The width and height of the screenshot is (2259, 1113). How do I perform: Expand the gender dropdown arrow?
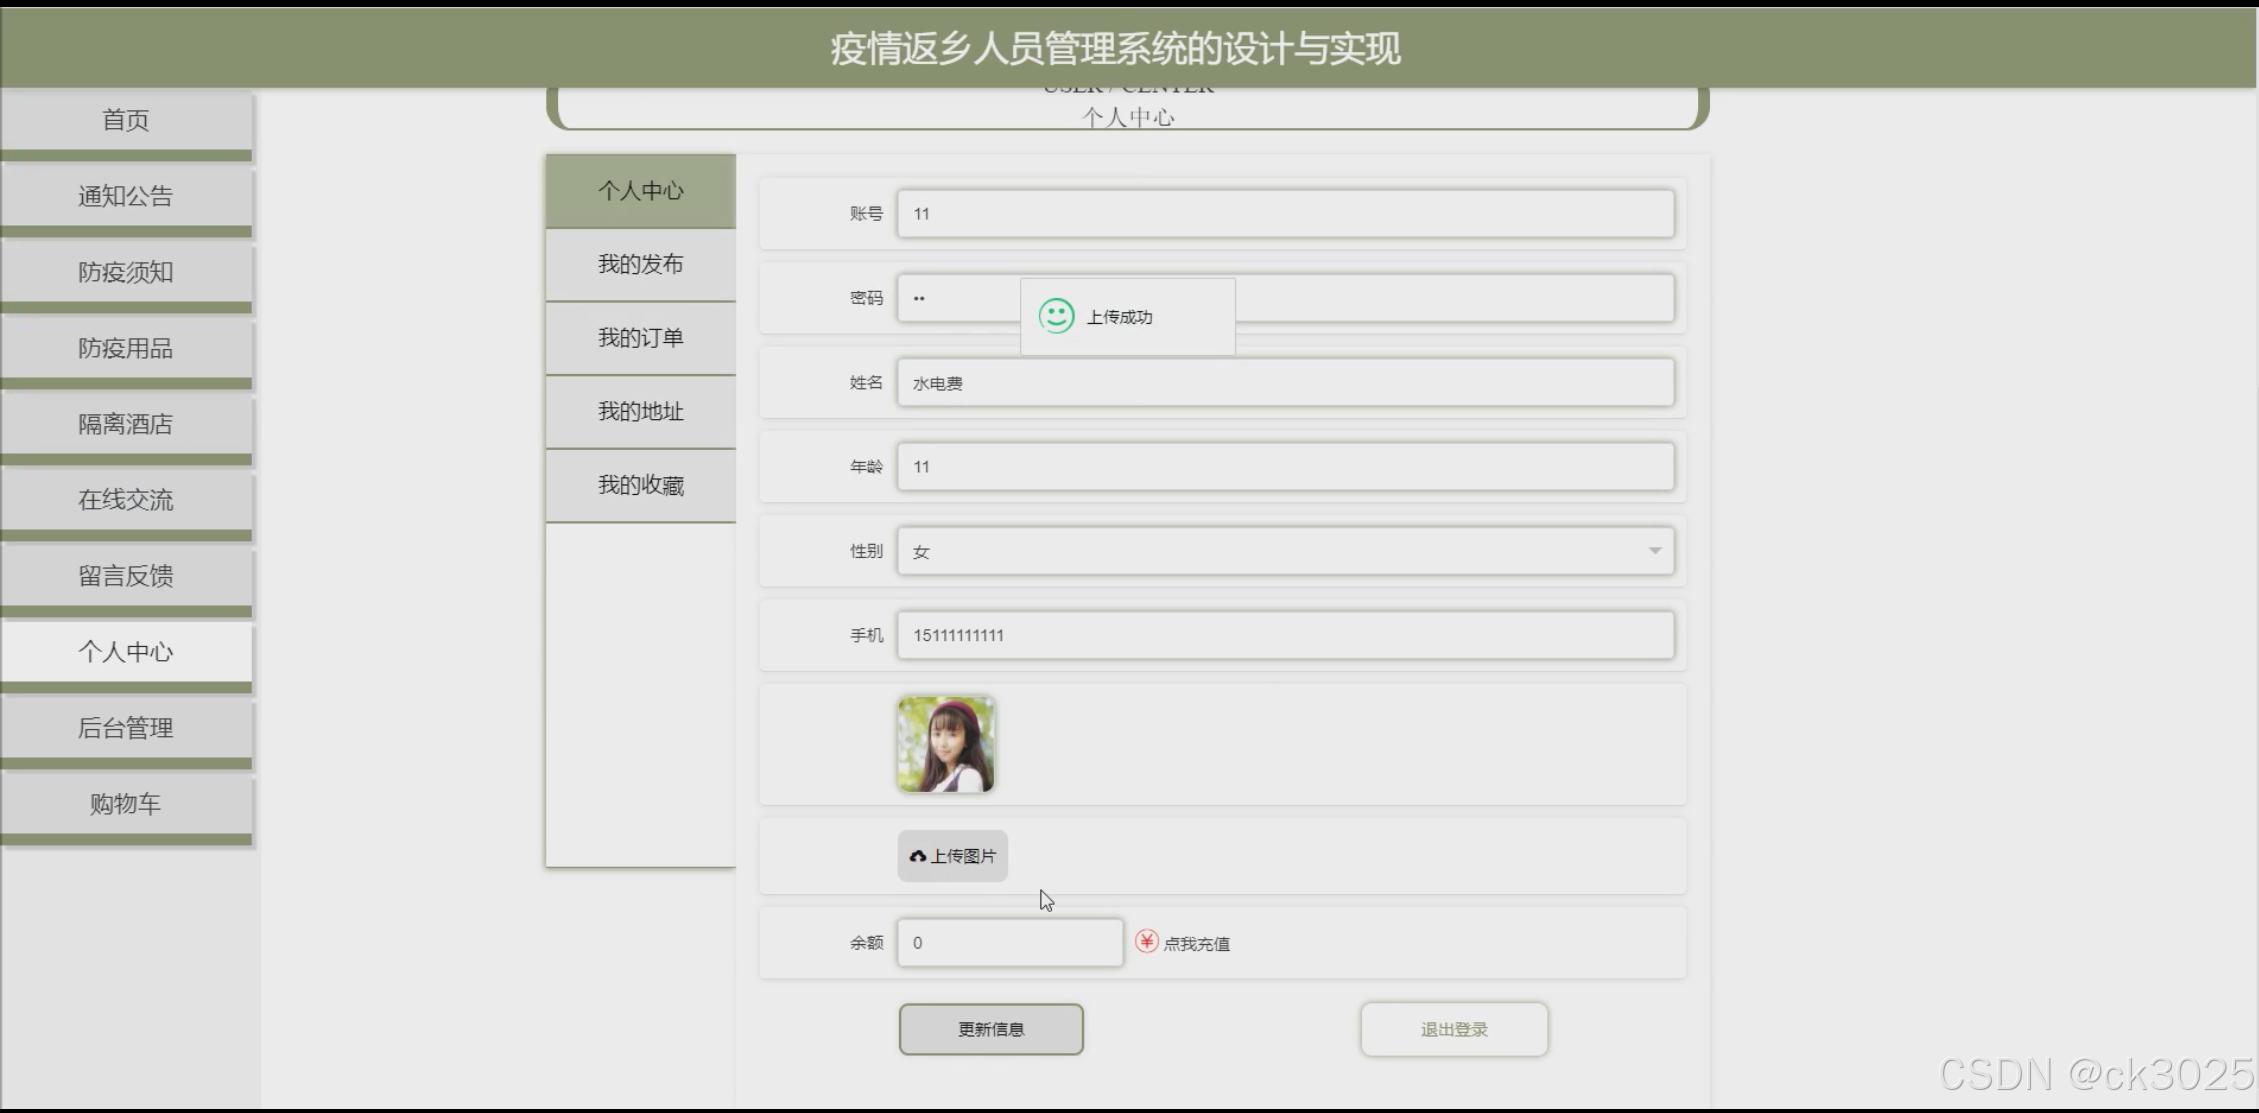[x=1654, y=551]
